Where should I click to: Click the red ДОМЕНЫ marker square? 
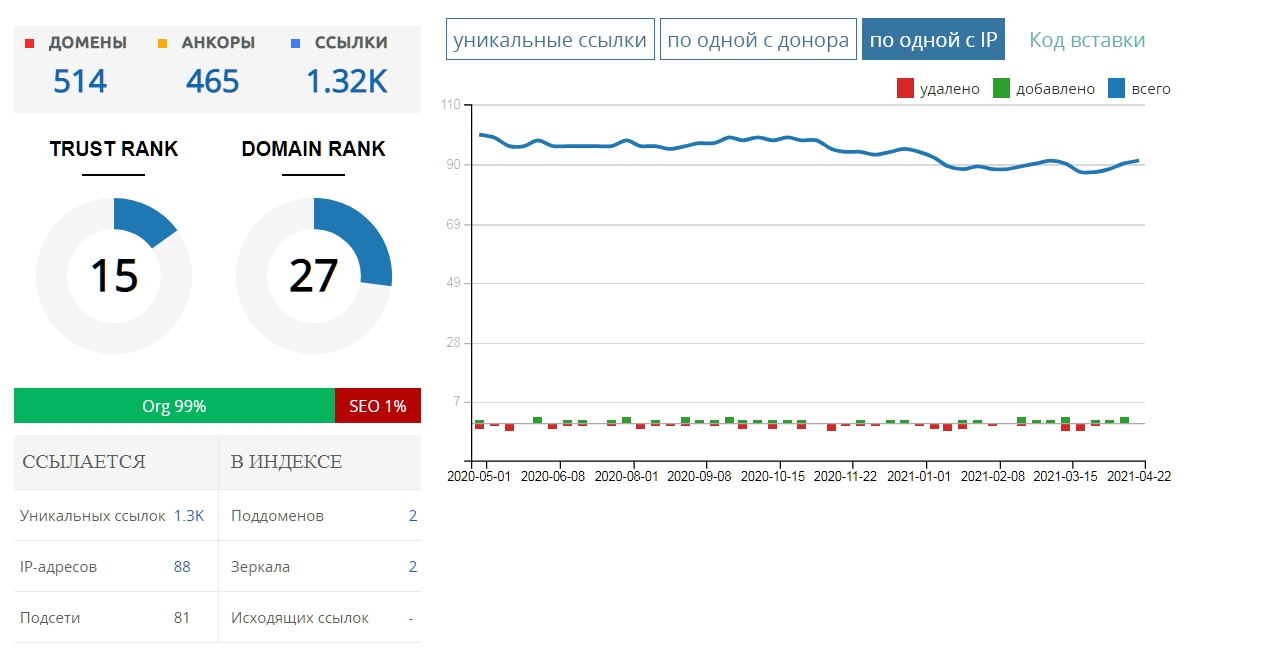coord(29,43)
